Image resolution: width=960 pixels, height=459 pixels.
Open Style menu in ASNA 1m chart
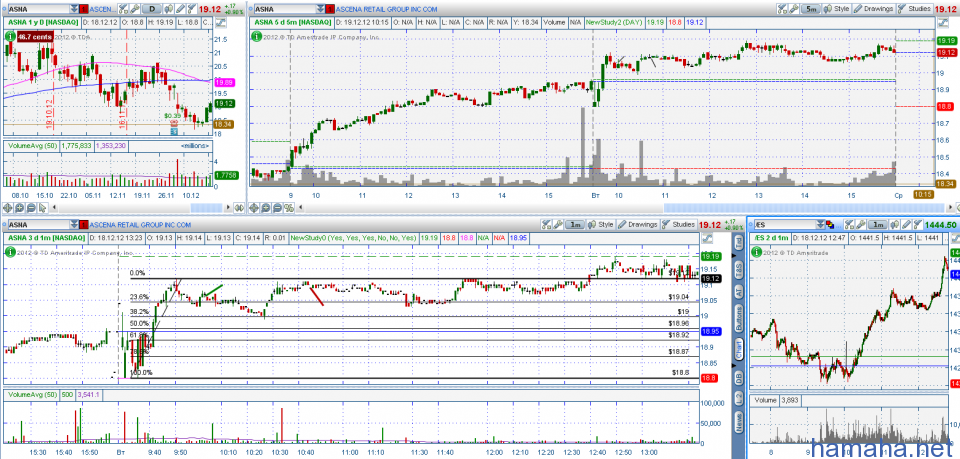tap(600, 225)
